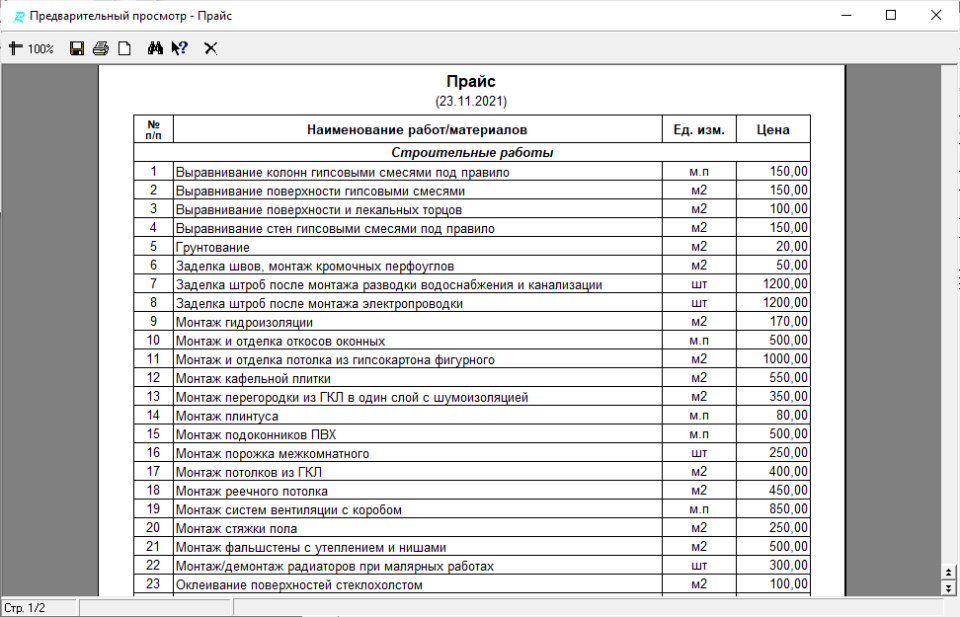Click the 'Ед. изм.' column header
Viewport: 960px width, 617px height.
click(x=699, y=130)
